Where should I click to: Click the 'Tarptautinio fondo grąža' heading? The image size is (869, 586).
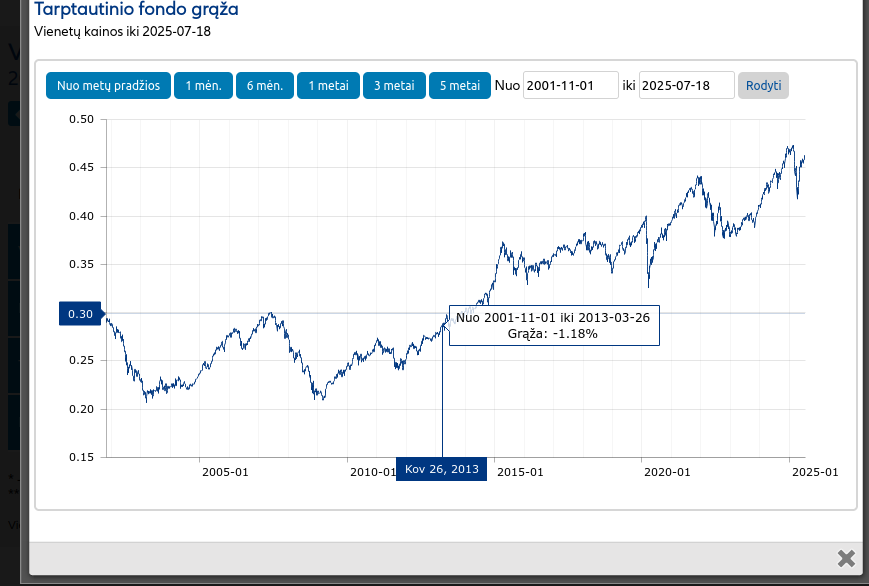pyautogui.click(x=136, y=9)
